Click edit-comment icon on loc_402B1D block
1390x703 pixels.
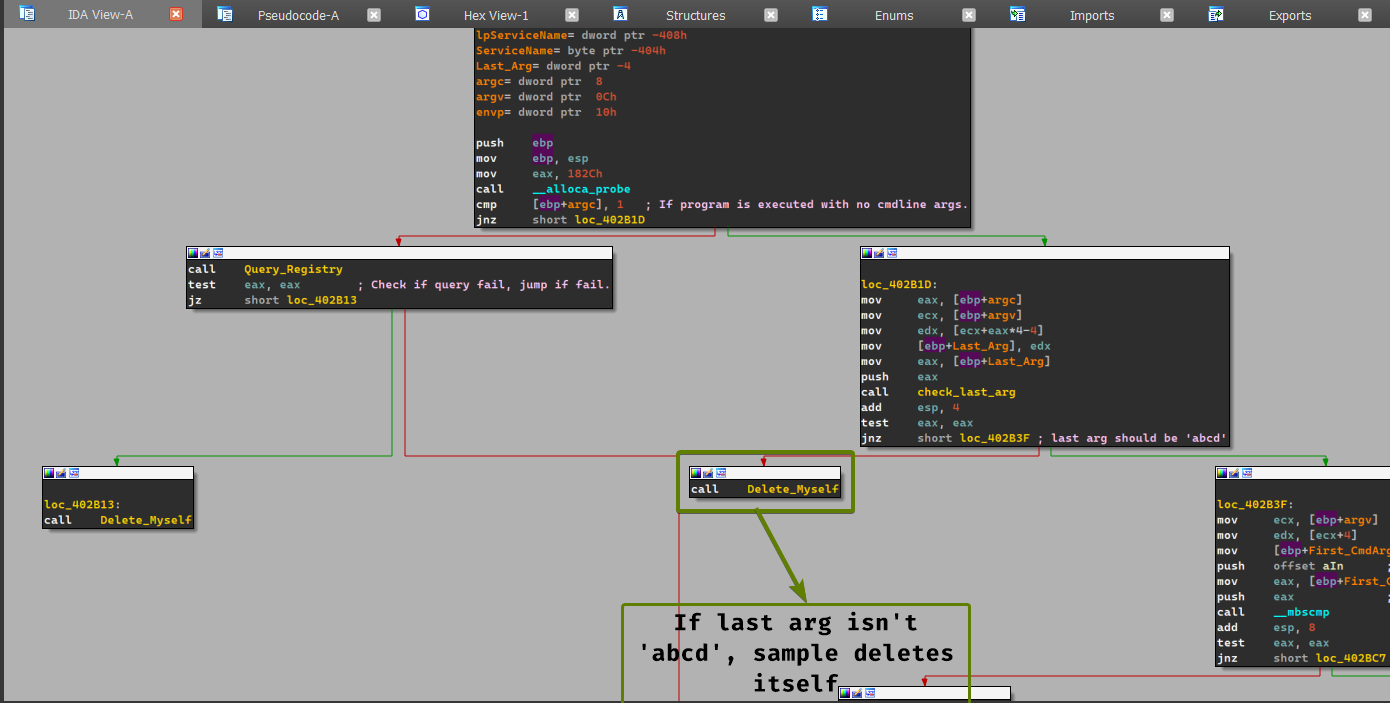coord(880,254)
